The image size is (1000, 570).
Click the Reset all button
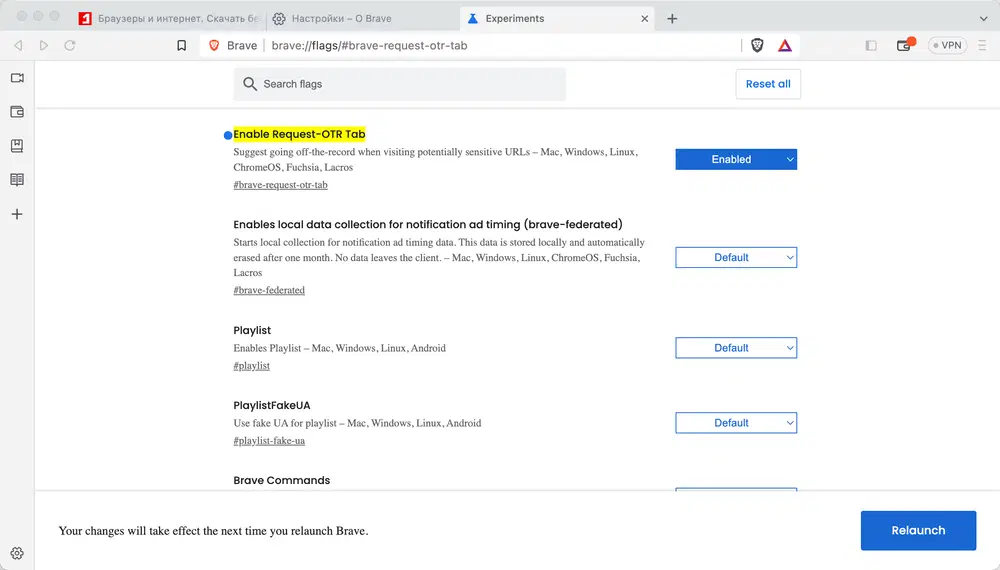(768, 84)
